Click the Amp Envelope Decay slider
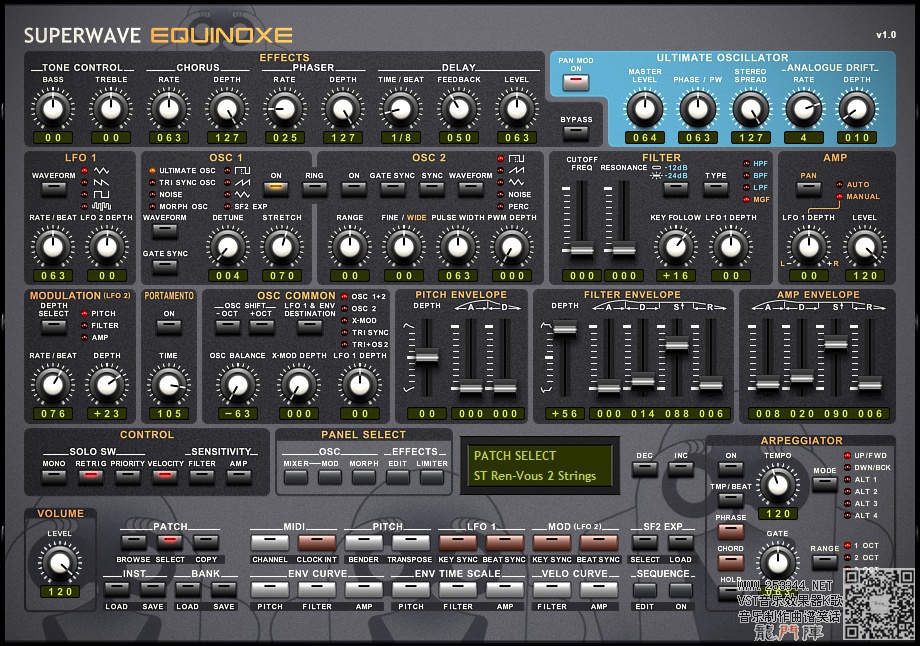 click(801, 377)
